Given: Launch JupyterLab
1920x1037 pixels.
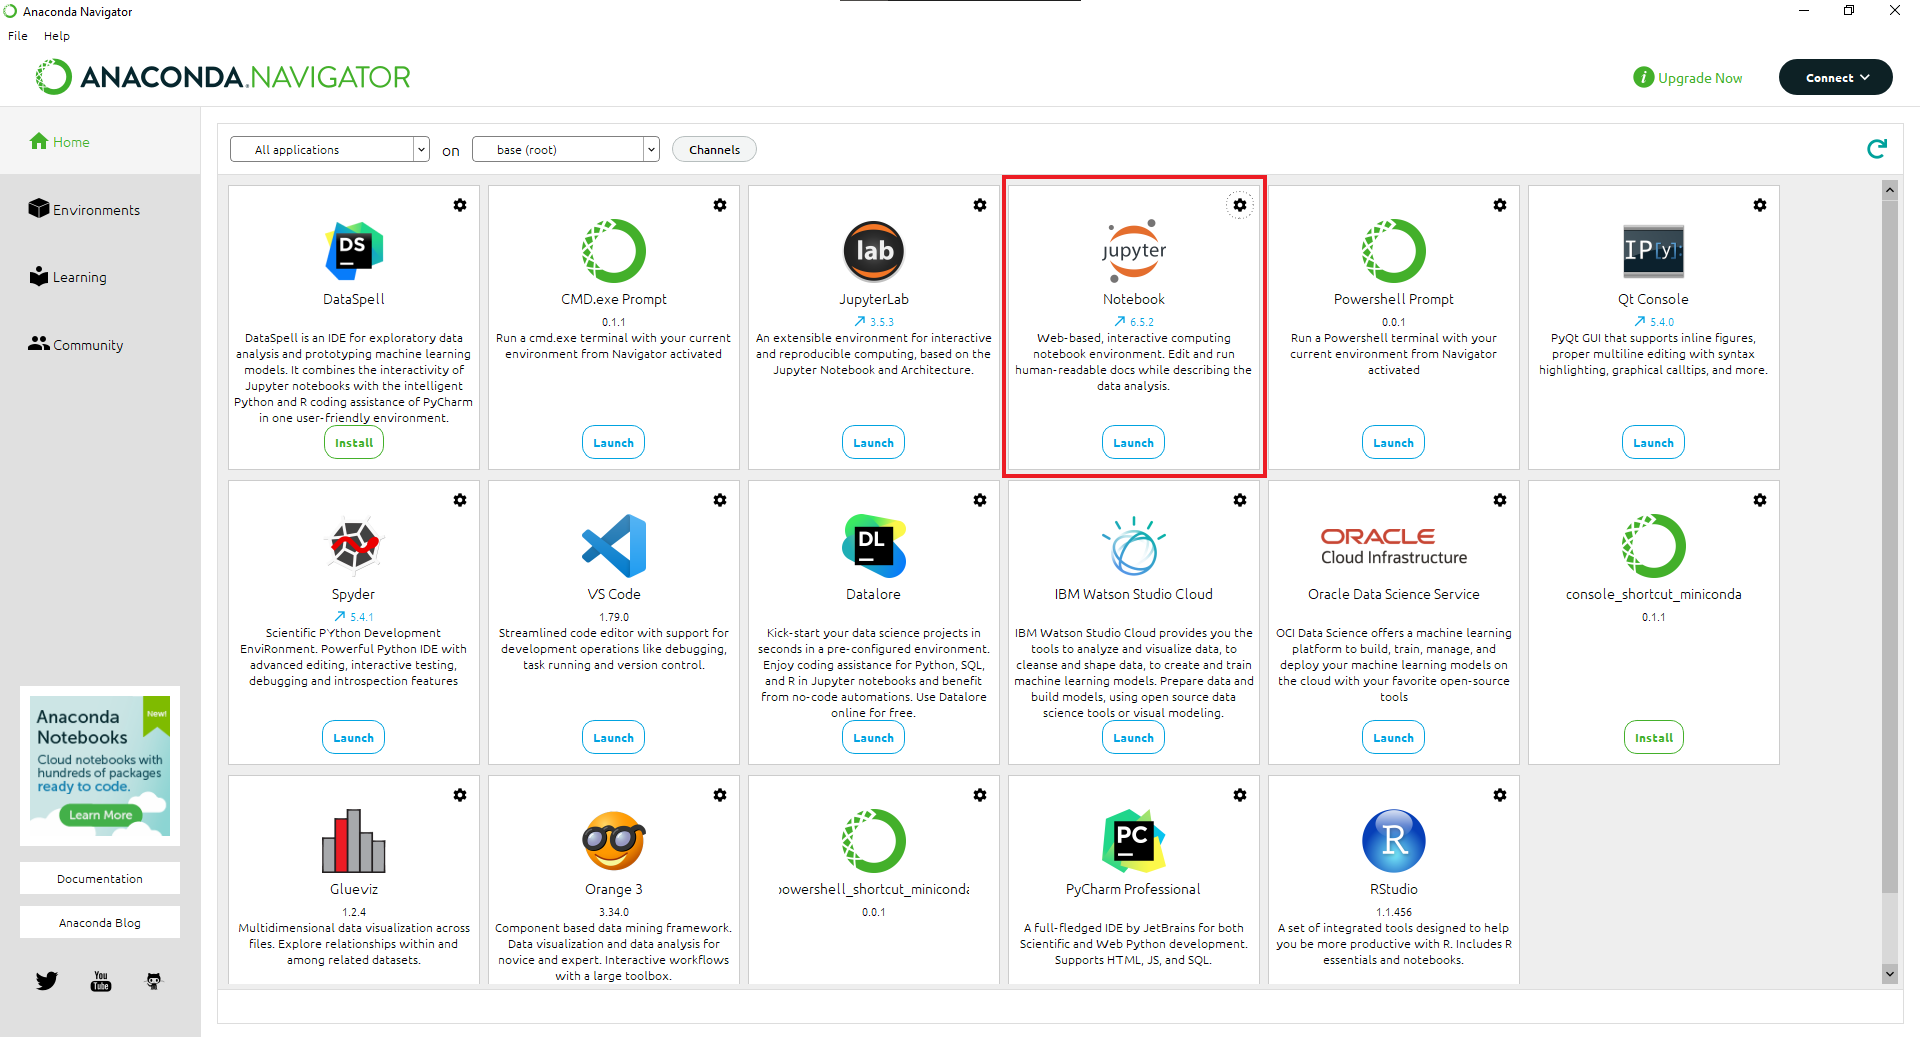Looking at the screenshot, I should 874,442.
